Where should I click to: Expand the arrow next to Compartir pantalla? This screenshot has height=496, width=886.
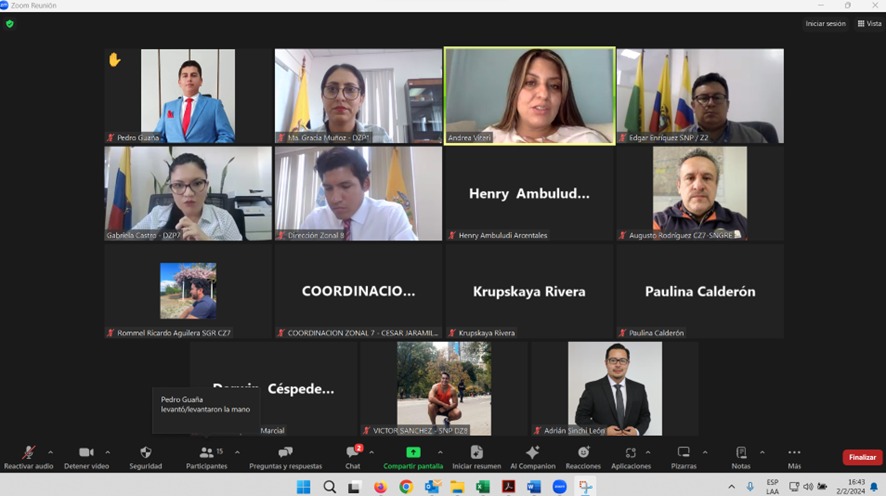[x=440, y=452]
